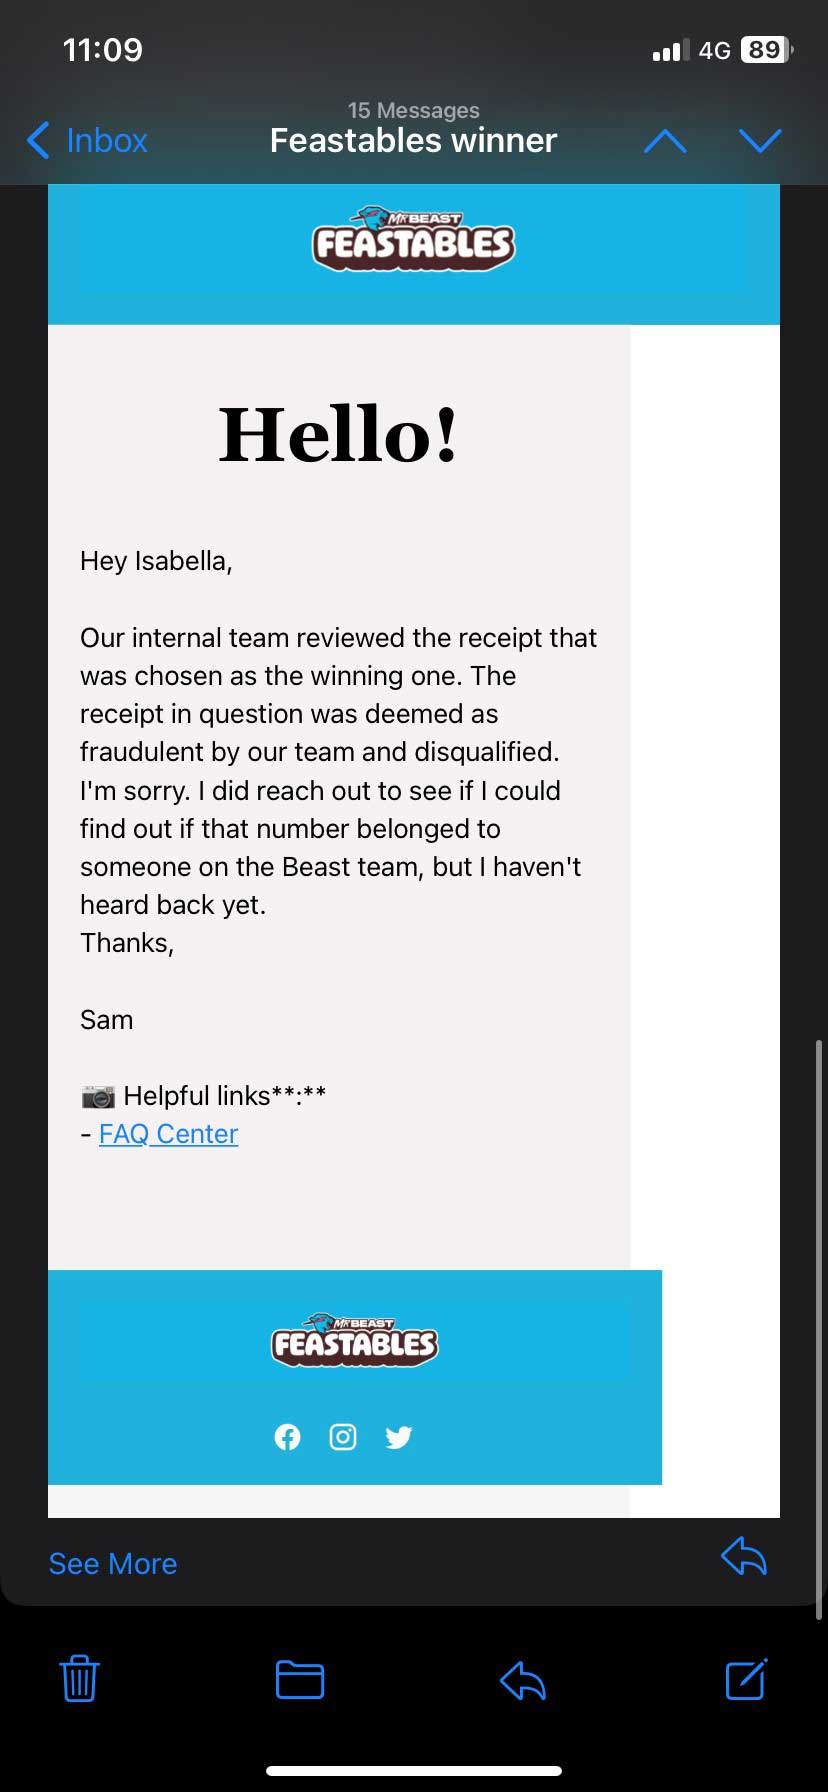Go to previous message with up chevron
This screenshot has height=1792, width=828.
point(665,142)
